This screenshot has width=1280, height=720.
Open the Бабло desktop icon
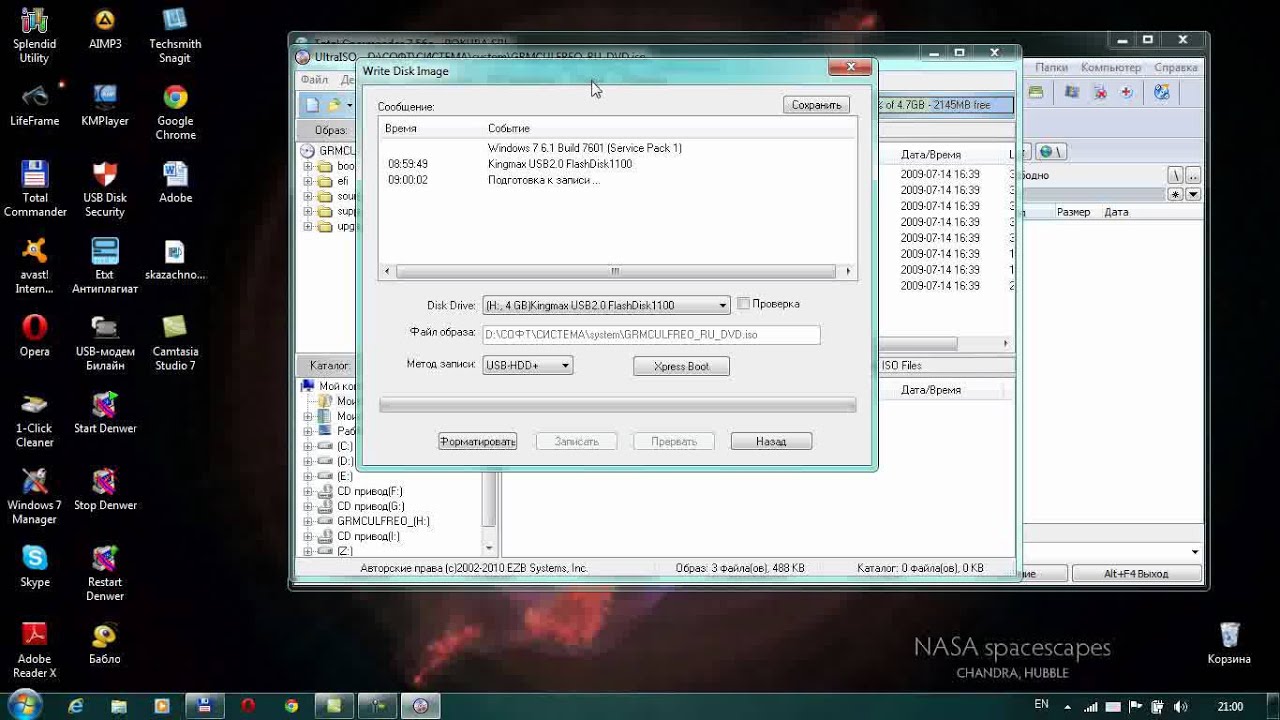pos(105,644)
